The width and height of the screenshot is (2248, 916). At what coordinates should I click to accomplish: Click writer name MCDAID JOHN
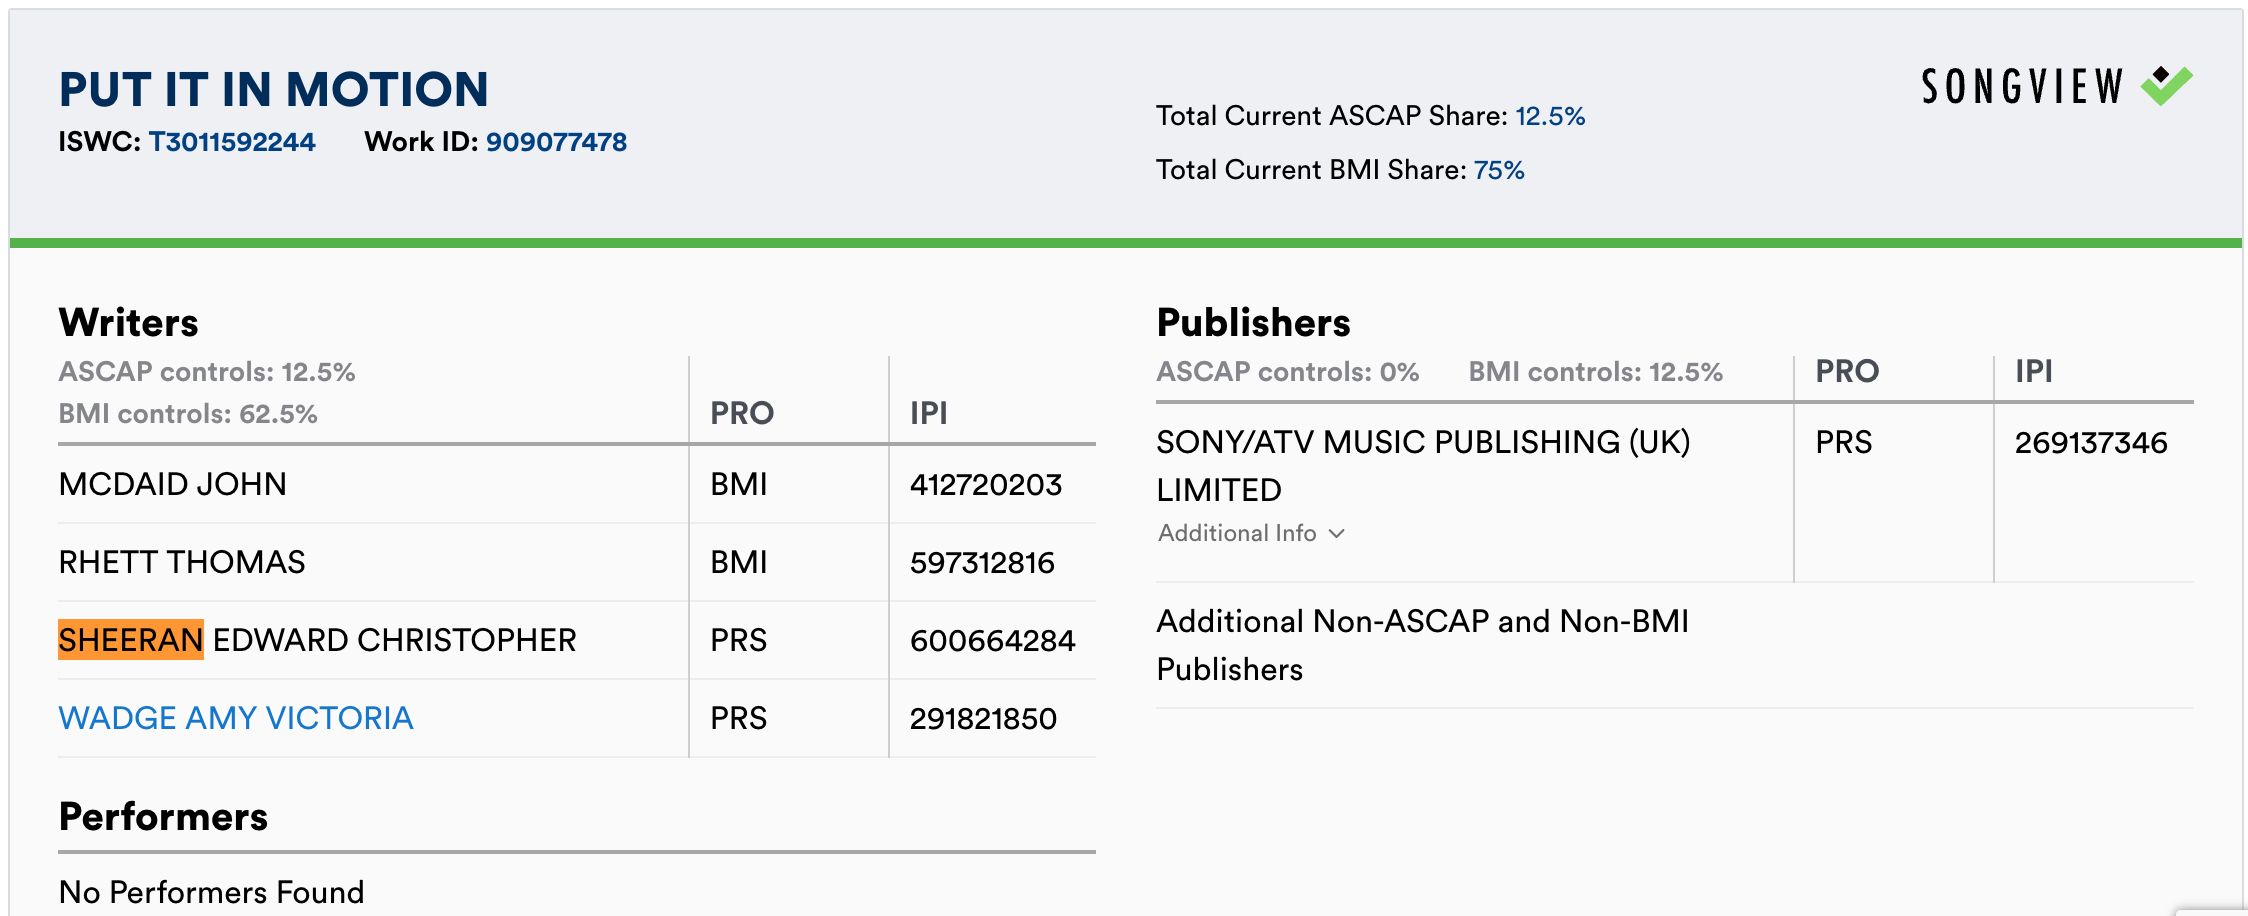(173, 484)
